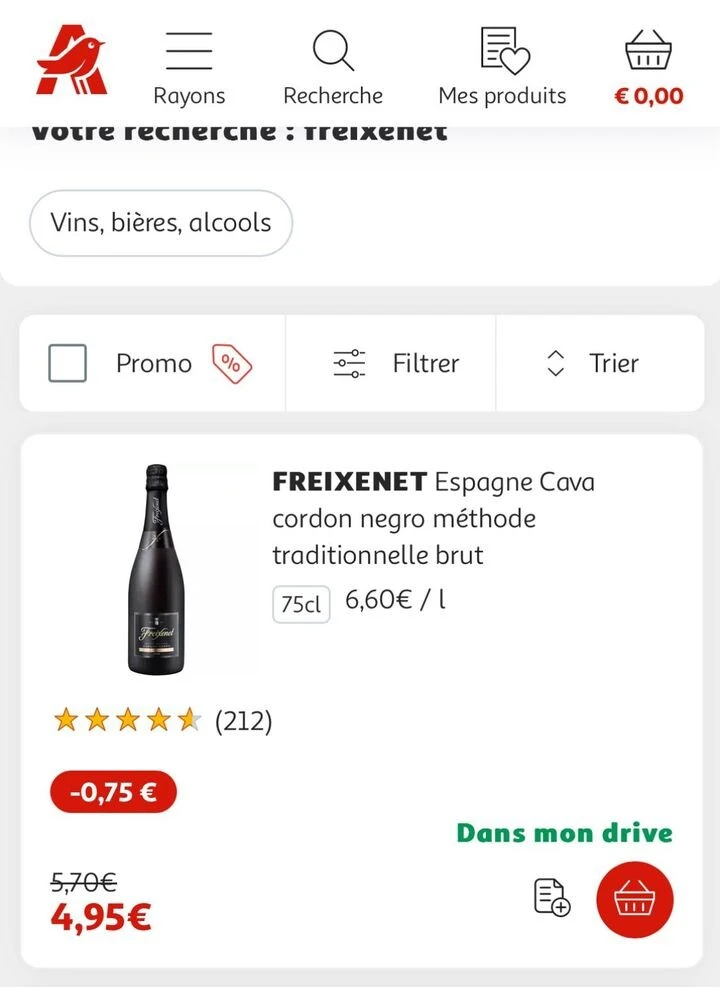
Task: Select the Vins, bières, alcools category chip
Action: tap(161, 223)
